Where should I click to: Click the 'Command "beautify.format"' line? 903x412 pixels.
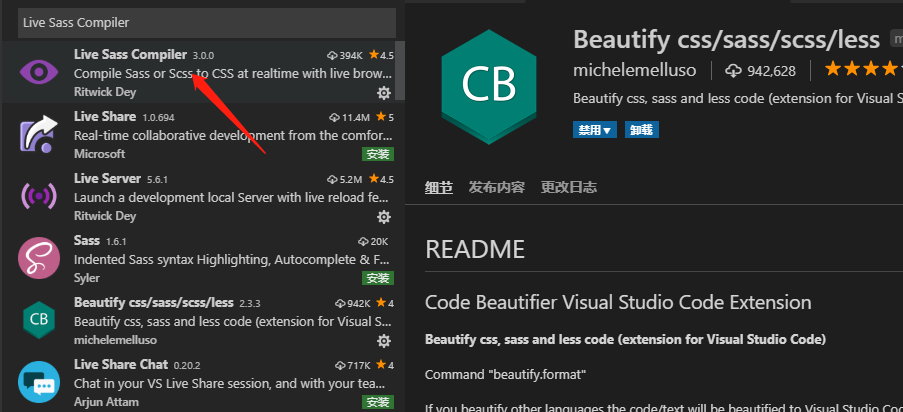505,375
